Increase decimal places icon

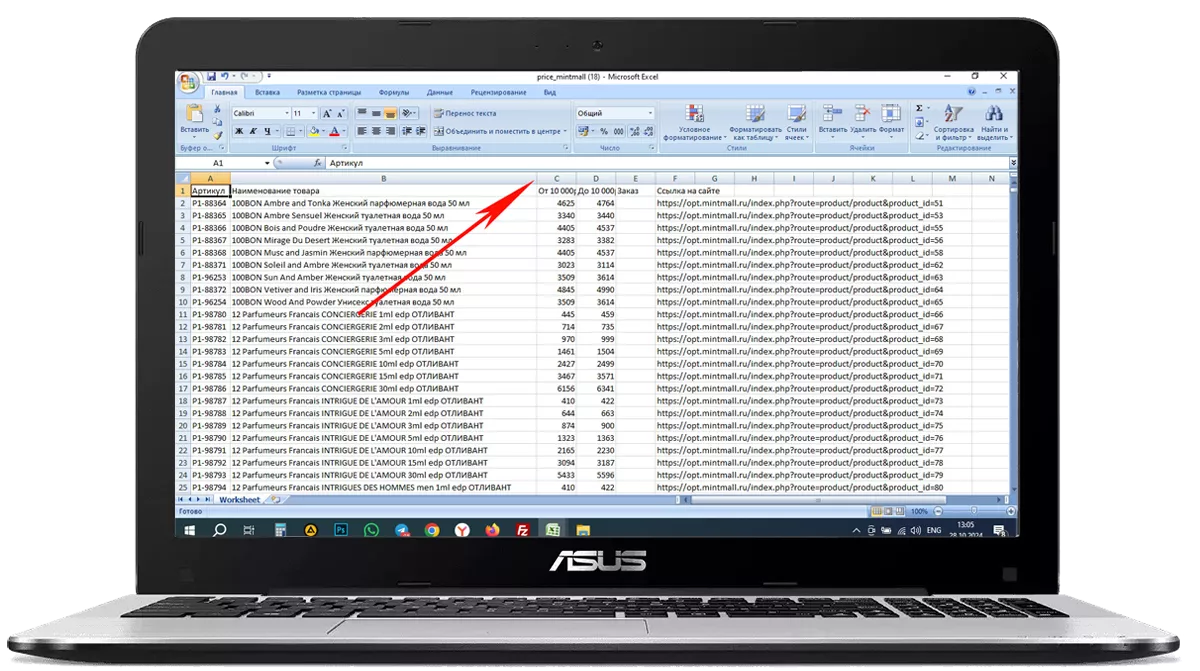(x=634, y=131)
